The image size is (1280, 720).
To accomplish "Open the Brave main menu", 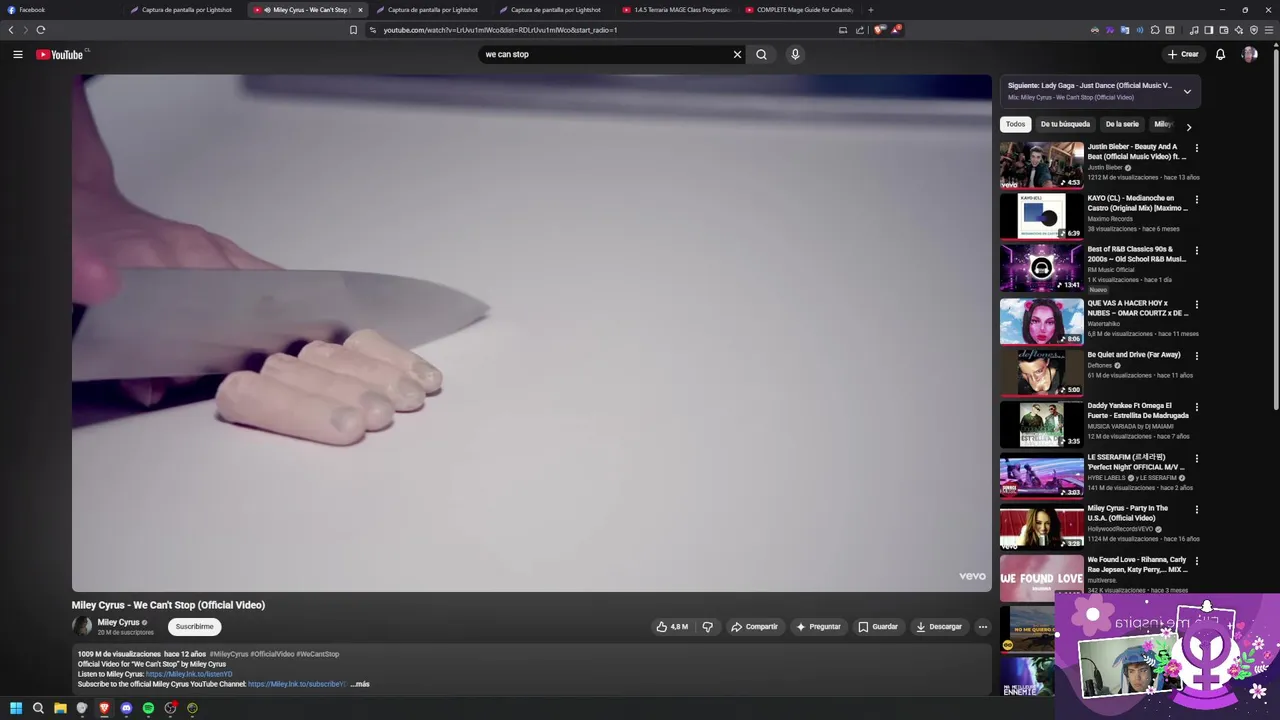I will tap(1269, 30).
